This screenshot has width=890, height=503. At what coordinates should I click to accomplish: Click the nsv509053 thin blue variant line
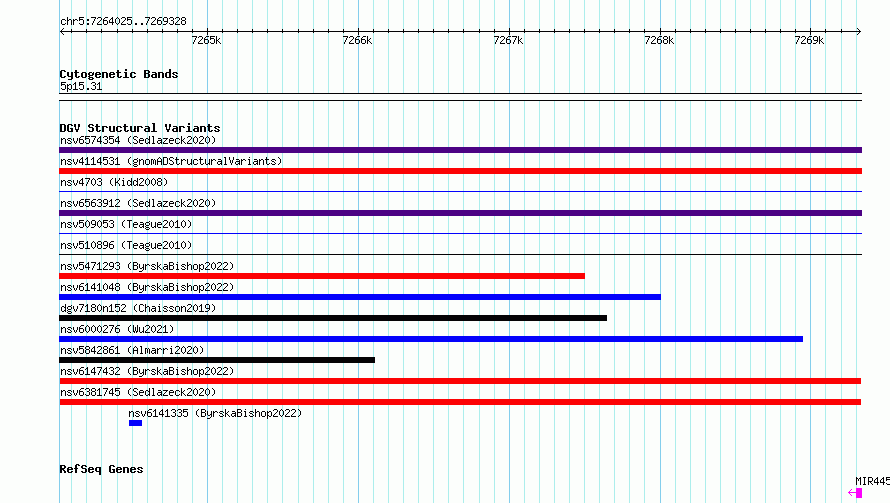pyautogui.click(x=460, y=233)
